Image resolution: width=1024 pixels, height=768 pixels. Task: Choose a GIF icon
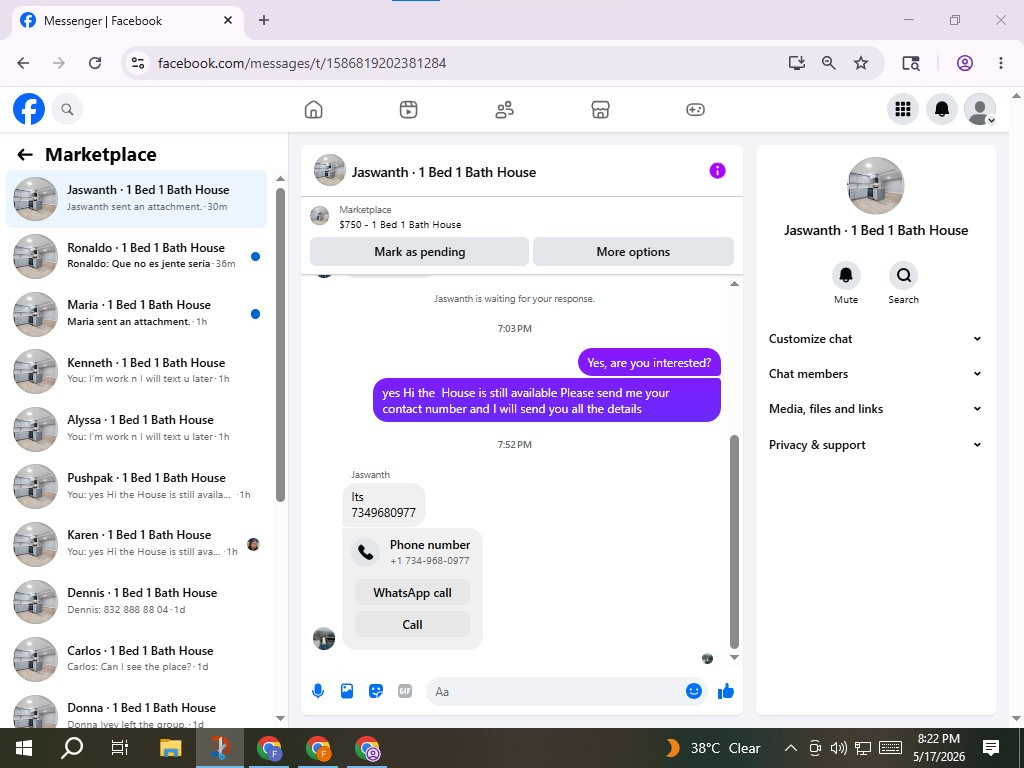(x=405, y=691)
